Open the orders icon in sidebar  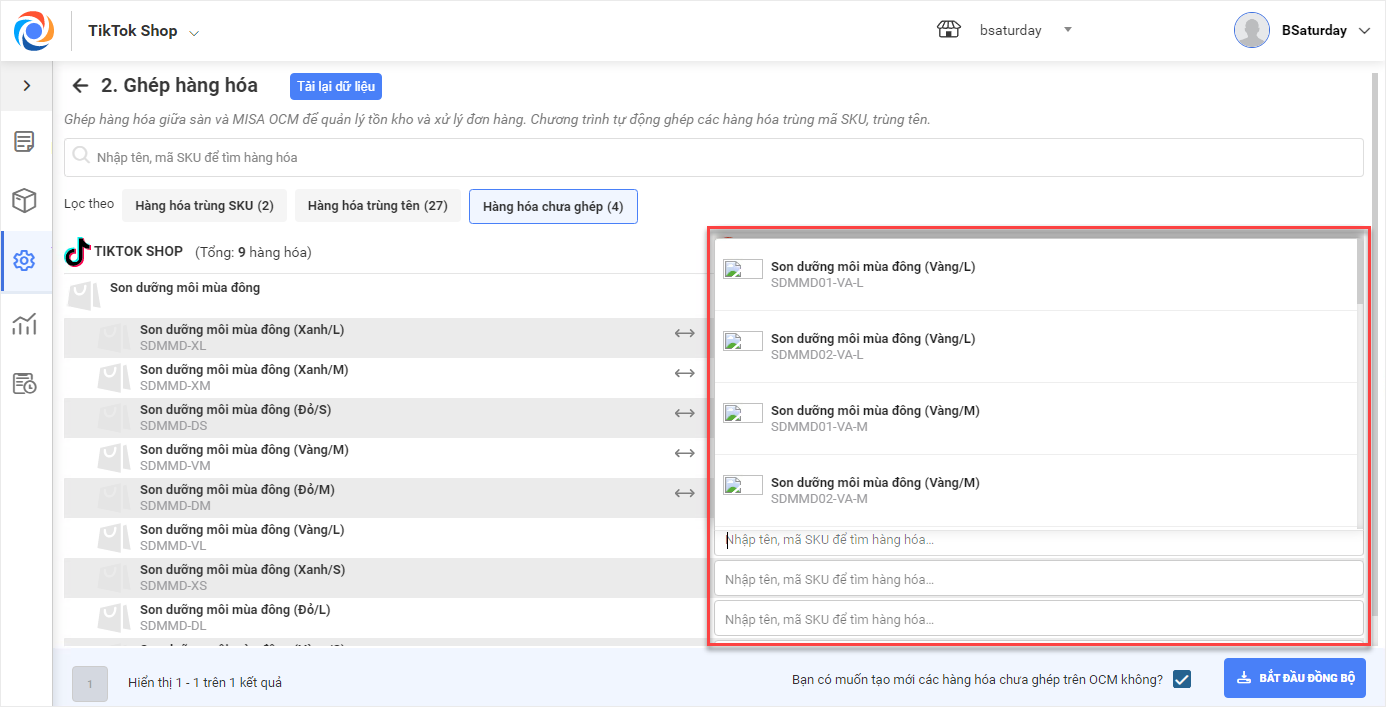pyautogui.click(x=25, y=141)
